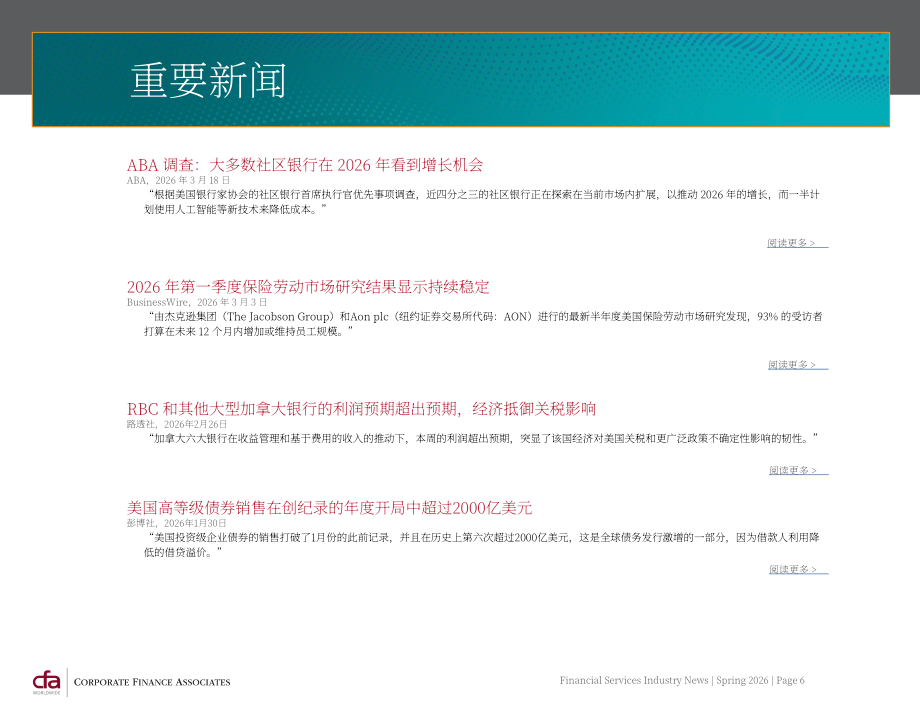Click the US investment-grade bond summary paragraph

pyautogui.click(x=482, y=545)
